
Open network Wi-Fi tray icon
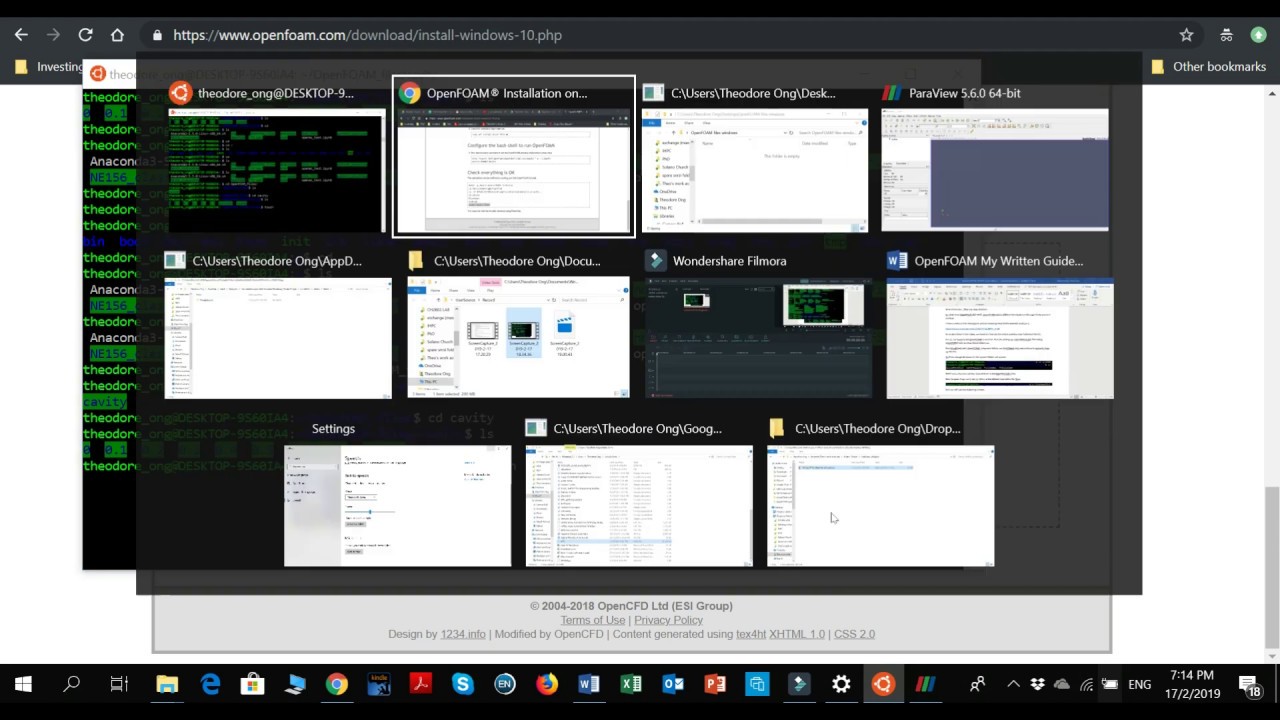coord(1086,685)
